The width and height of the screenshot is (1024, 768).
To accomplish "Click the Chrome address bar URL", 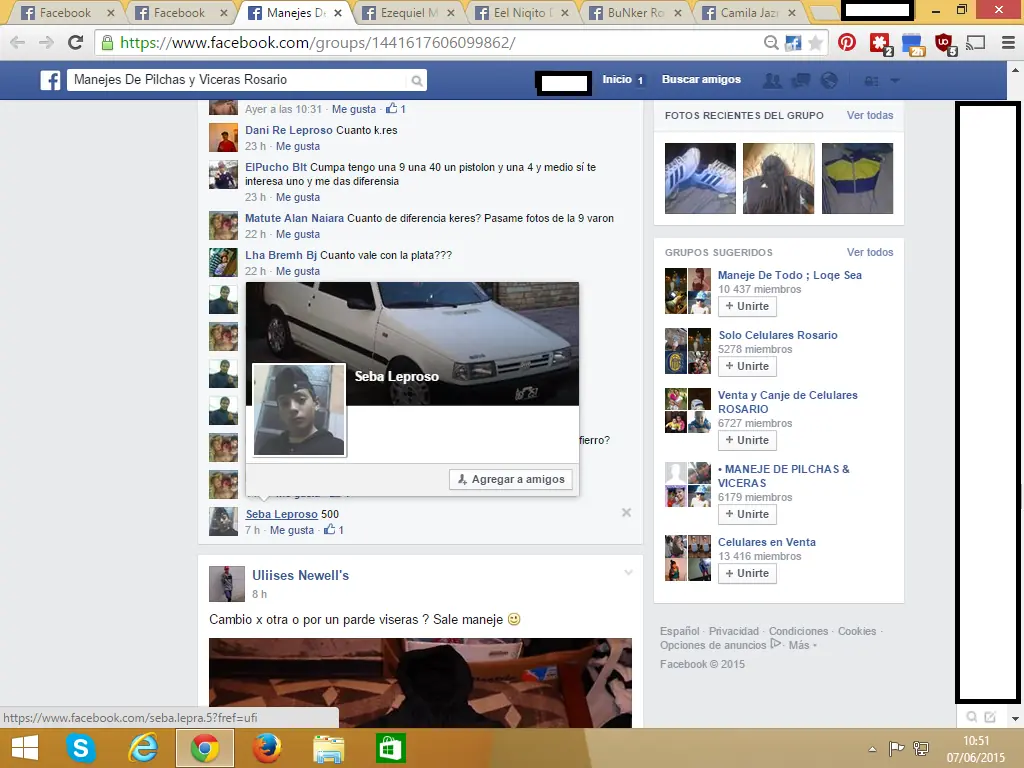I will (x=317, y=43).
